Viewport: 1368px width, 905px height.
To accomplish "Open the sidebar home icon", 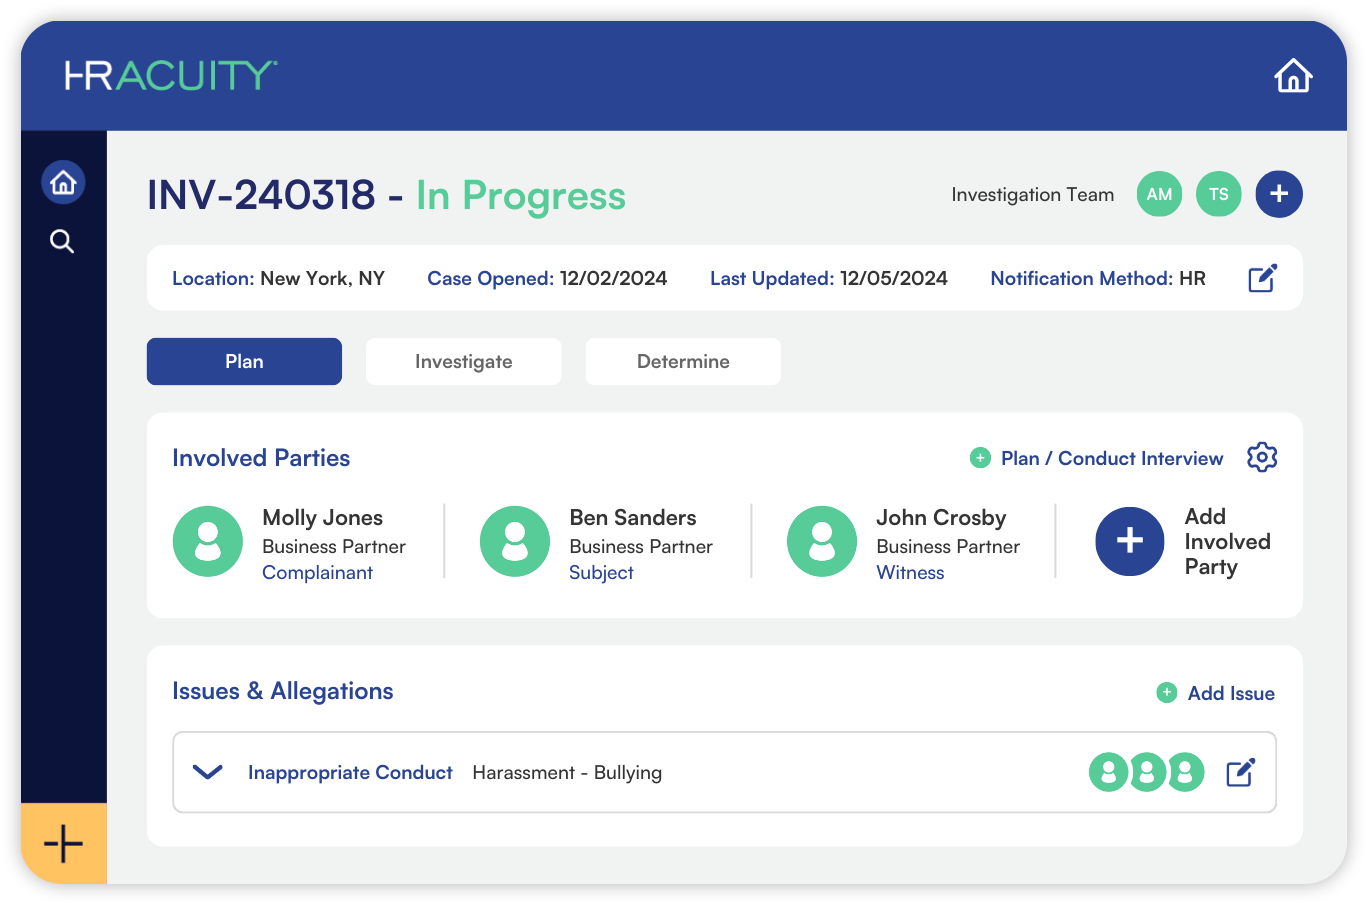I will (x=63, y=183).
